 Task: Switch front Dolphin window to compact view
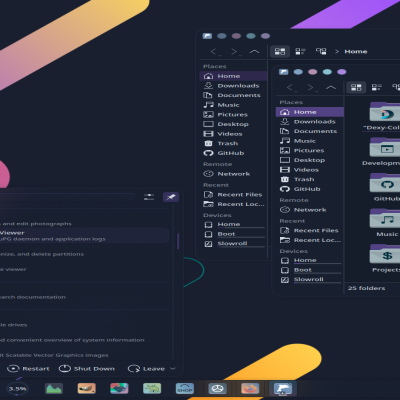(x=377, y=87)
